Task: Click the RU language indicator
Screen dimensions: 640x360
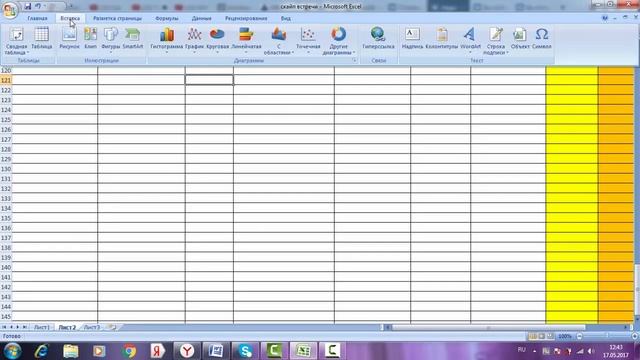Action: click(x=521, y=350)
